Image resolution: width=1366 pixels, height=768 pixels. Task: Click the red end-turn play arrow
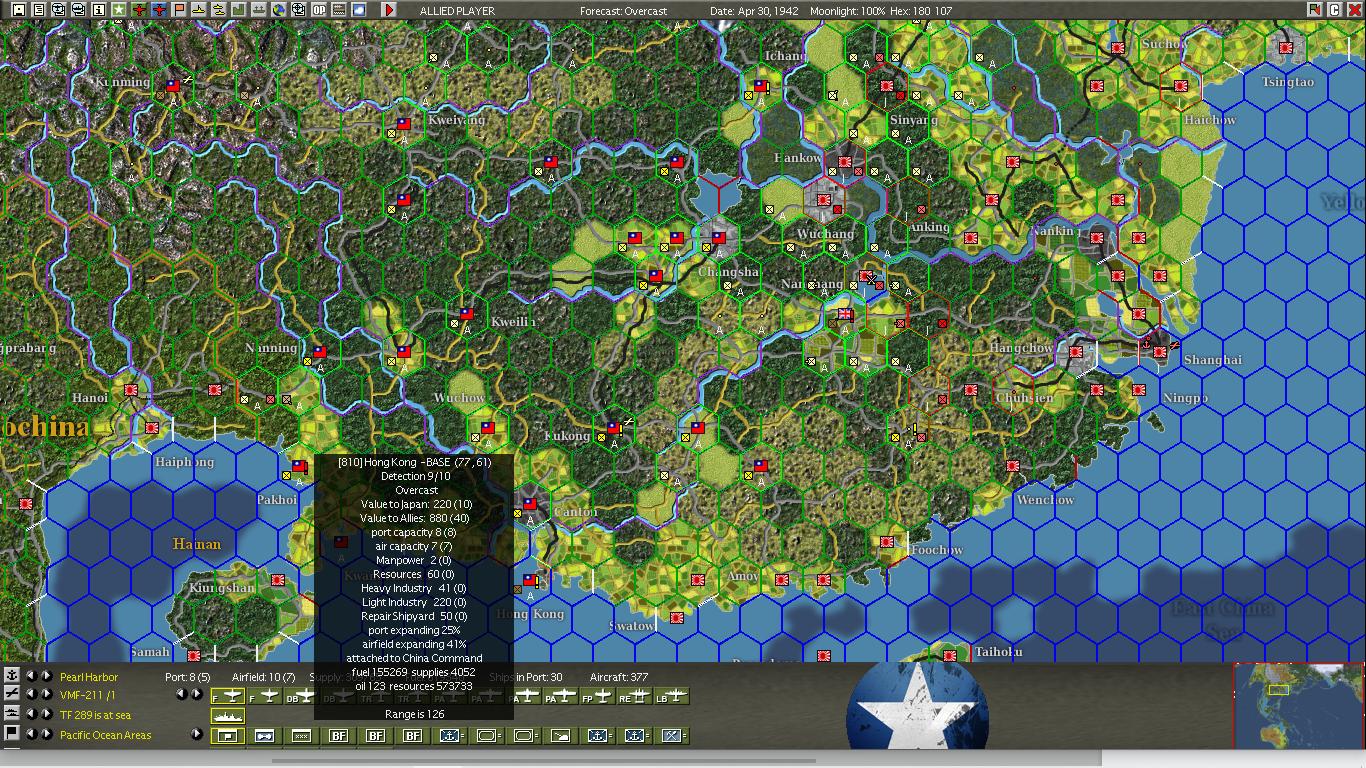[389, 9]
